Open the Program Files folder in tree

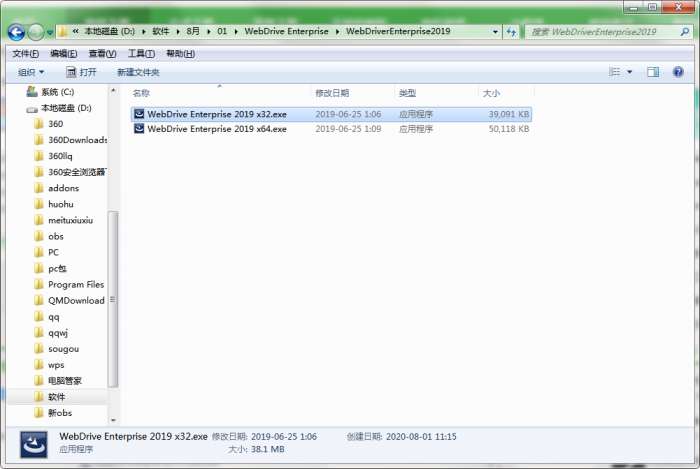tap(69, 285)
